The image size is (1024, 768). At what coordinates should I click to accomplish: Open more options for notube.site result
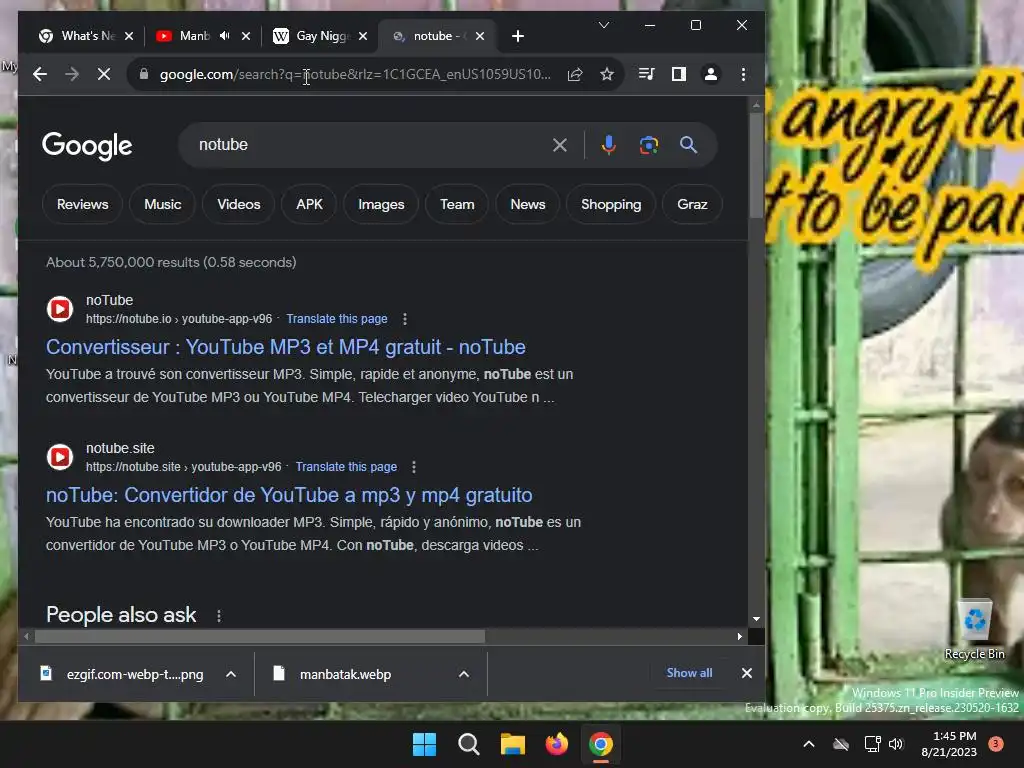pyautogui.click(x=414, y=467)
